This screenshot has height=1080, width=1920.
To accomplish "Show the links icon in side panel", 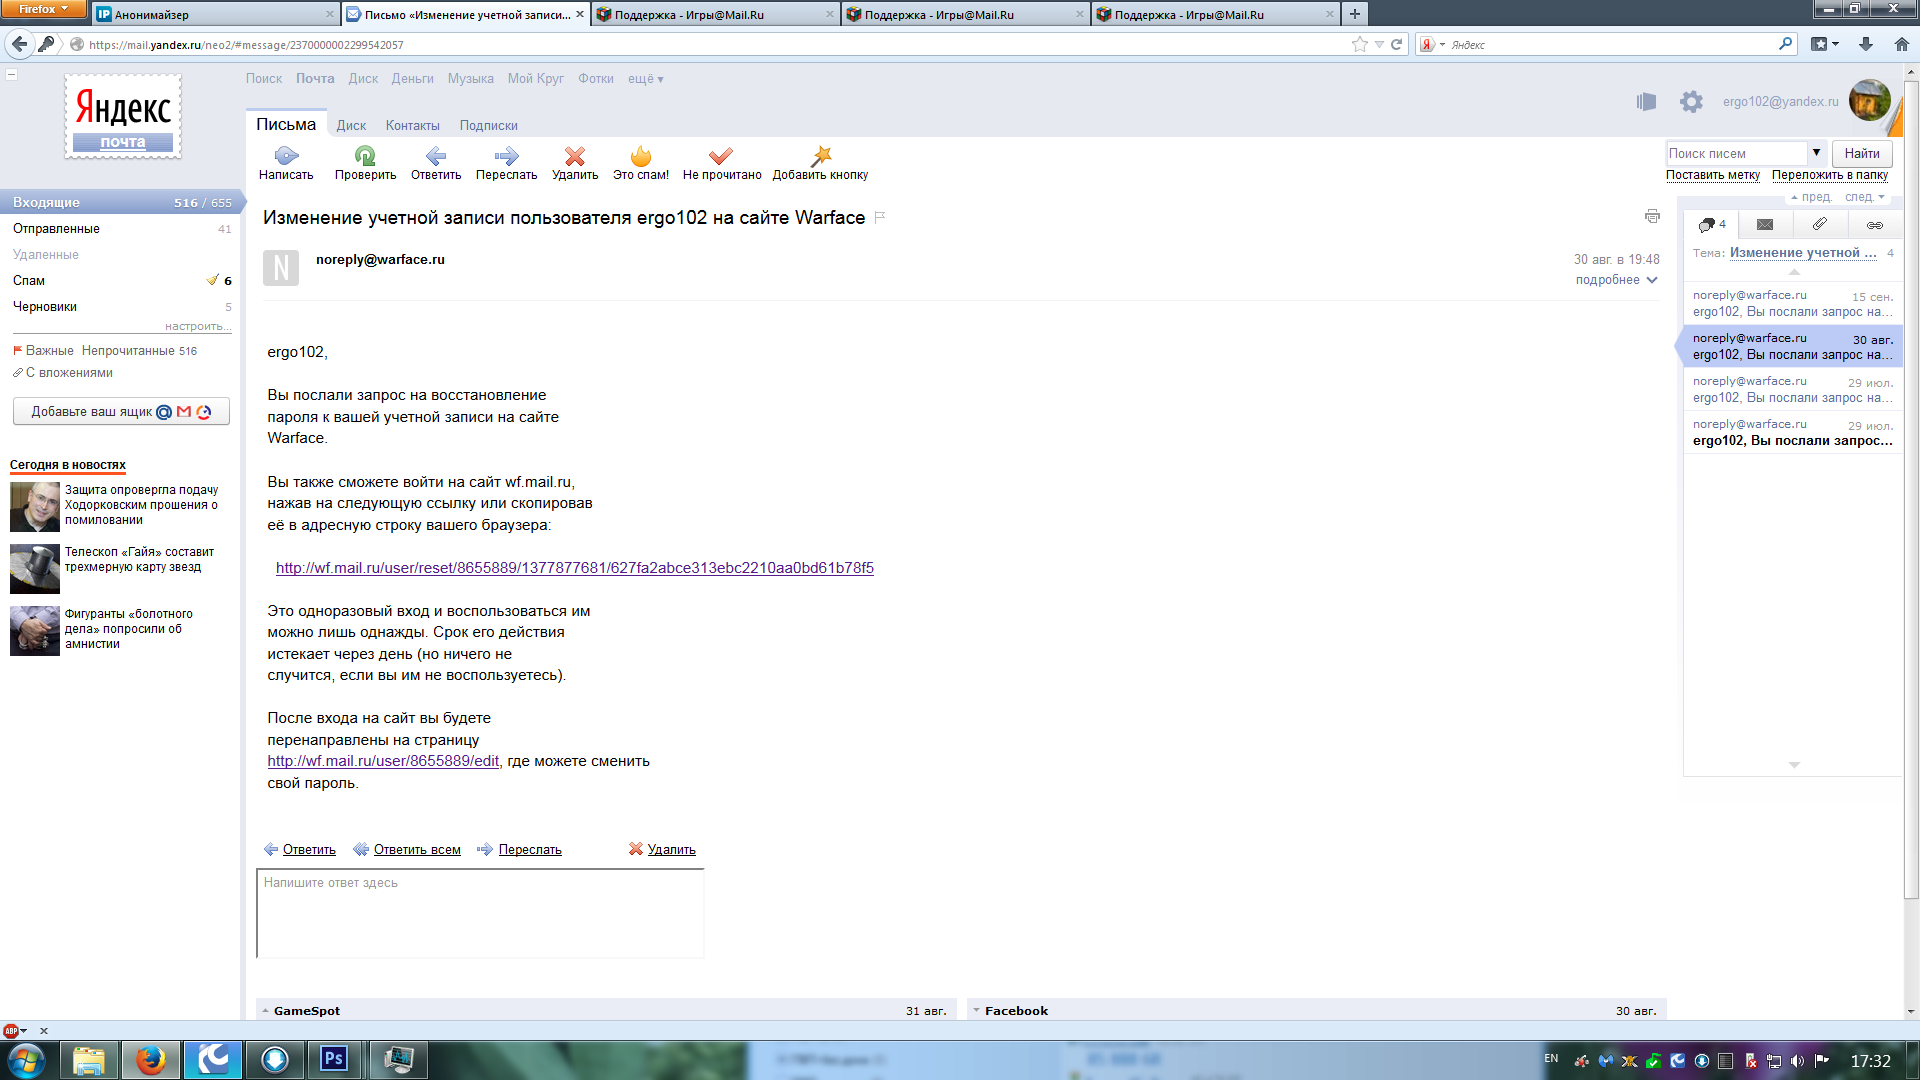I will [1875, 225].
